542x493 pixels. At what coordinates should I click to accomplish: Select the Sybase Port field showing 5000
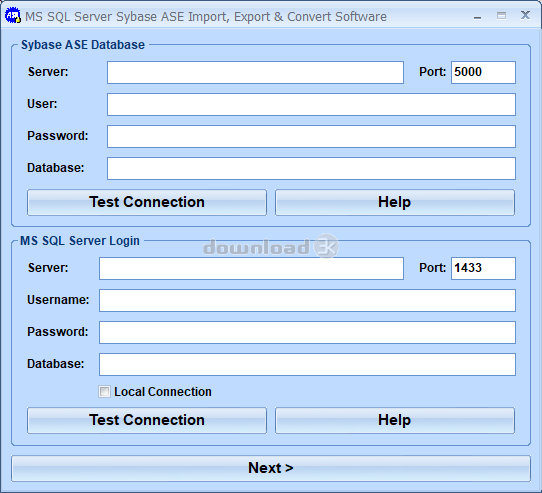[483, 73]
